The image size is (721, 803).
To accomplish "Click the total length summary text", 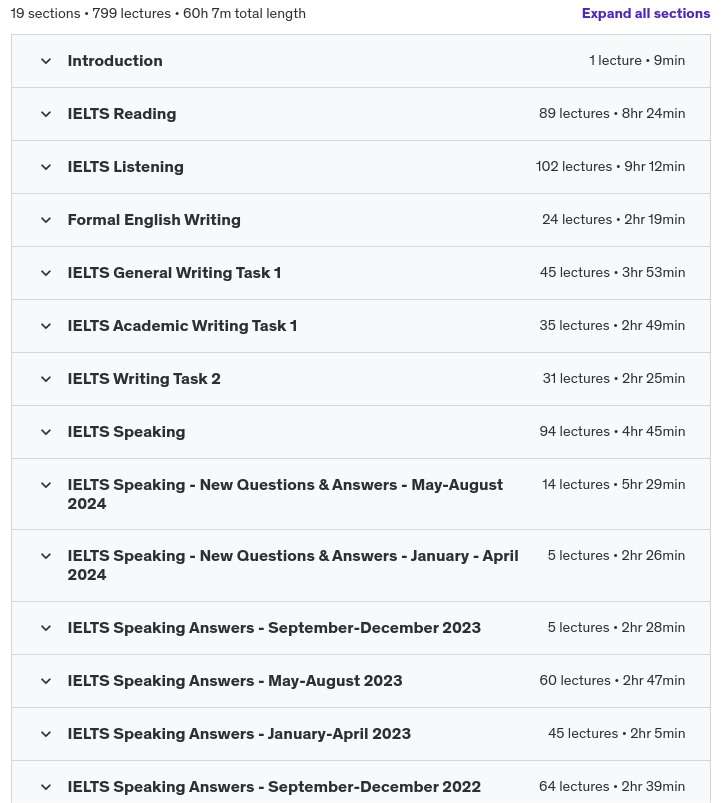I will [x=158, y=13].
